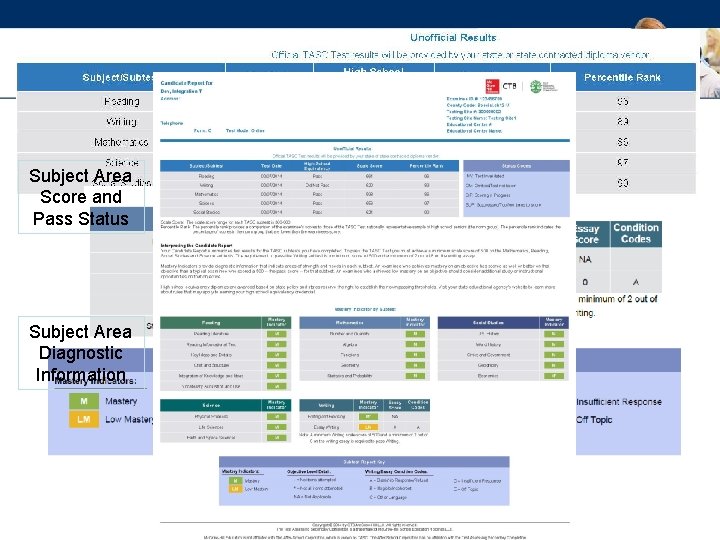
Task: Click the Algebra row in Mathematics table
Action: [365, 344]
